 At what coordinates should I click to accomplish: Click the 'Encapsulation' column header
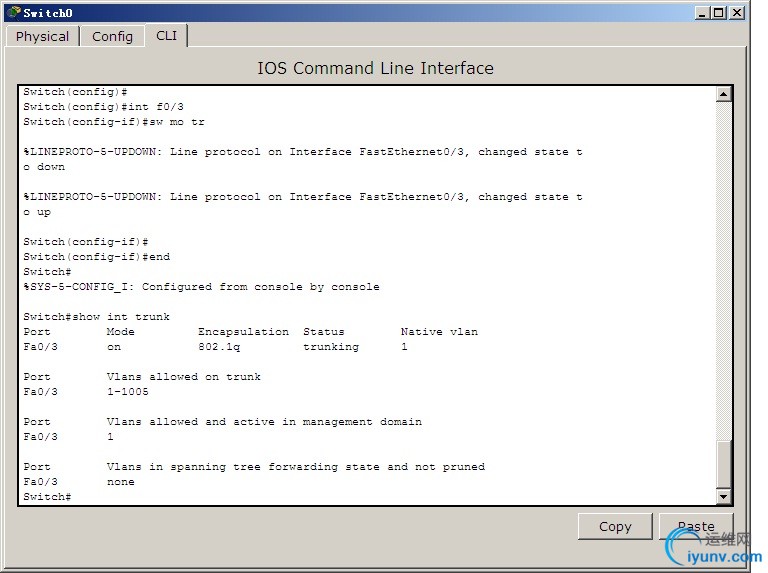point(243,332)
